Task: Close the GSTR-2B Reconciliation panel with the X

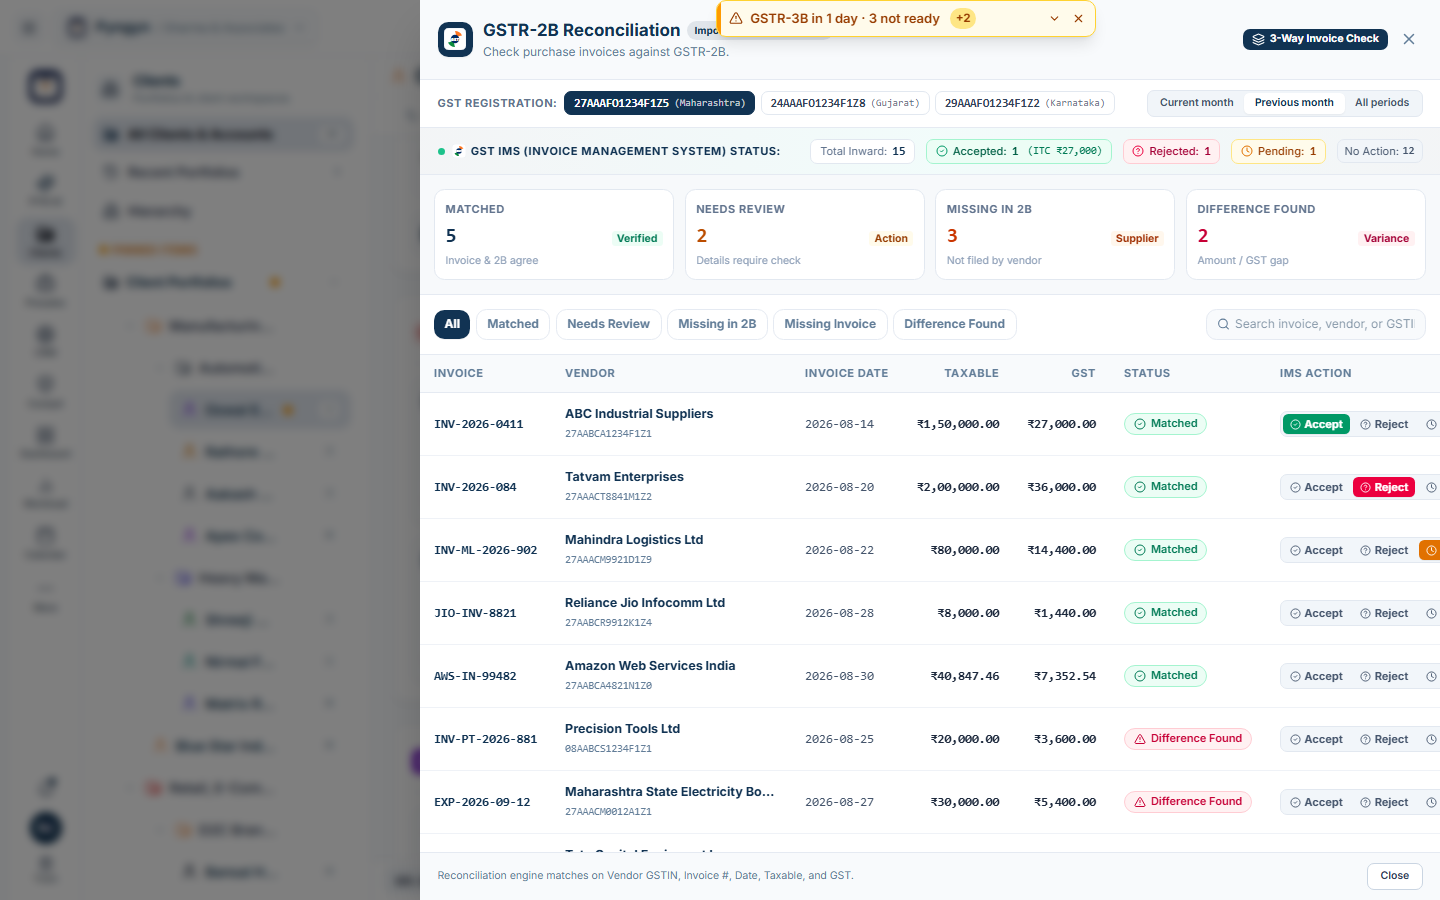Action: click(1409, 39)
